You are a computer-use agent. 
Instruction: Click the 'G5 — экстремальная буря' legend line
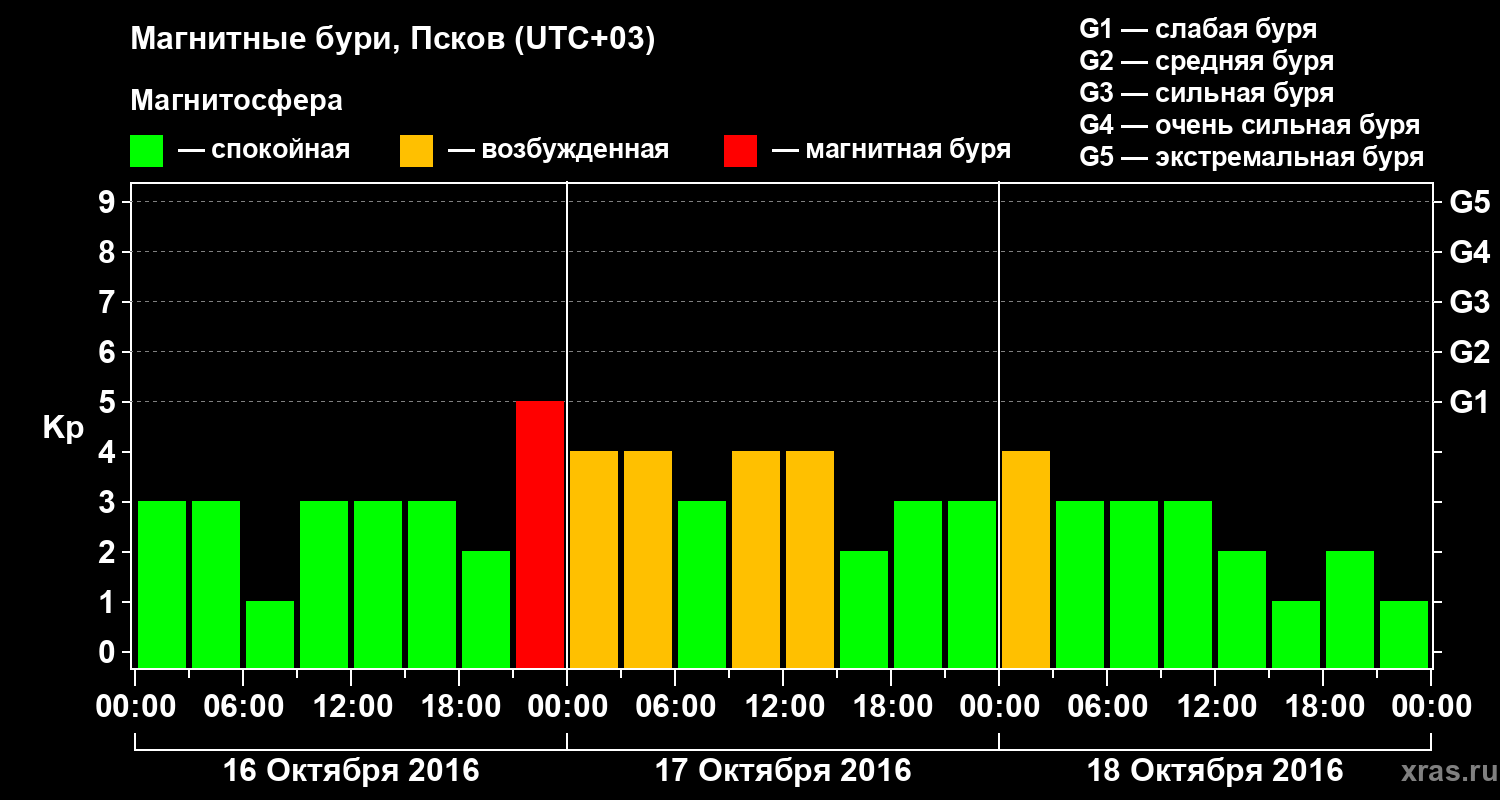click(1251, 157)
